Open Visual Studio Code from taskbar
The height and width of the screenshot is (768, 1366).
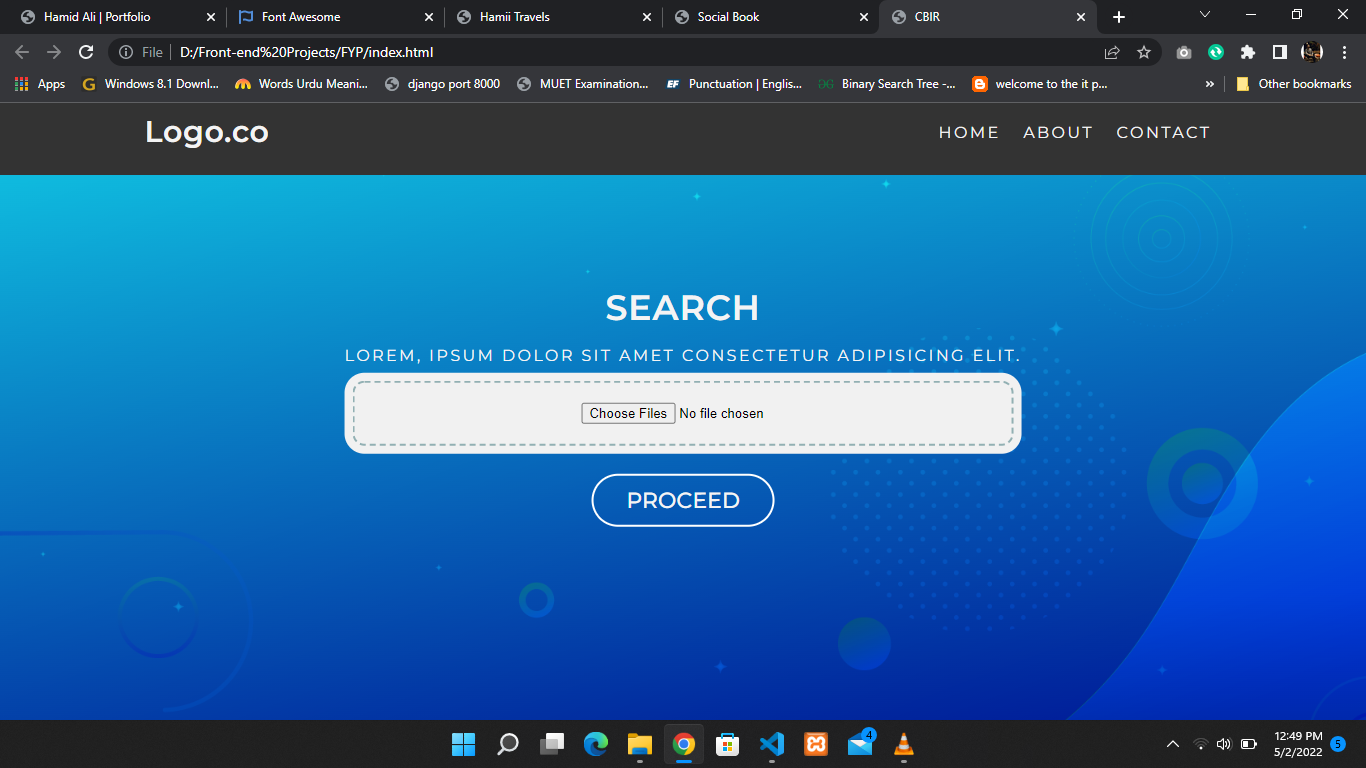(771, 744)
